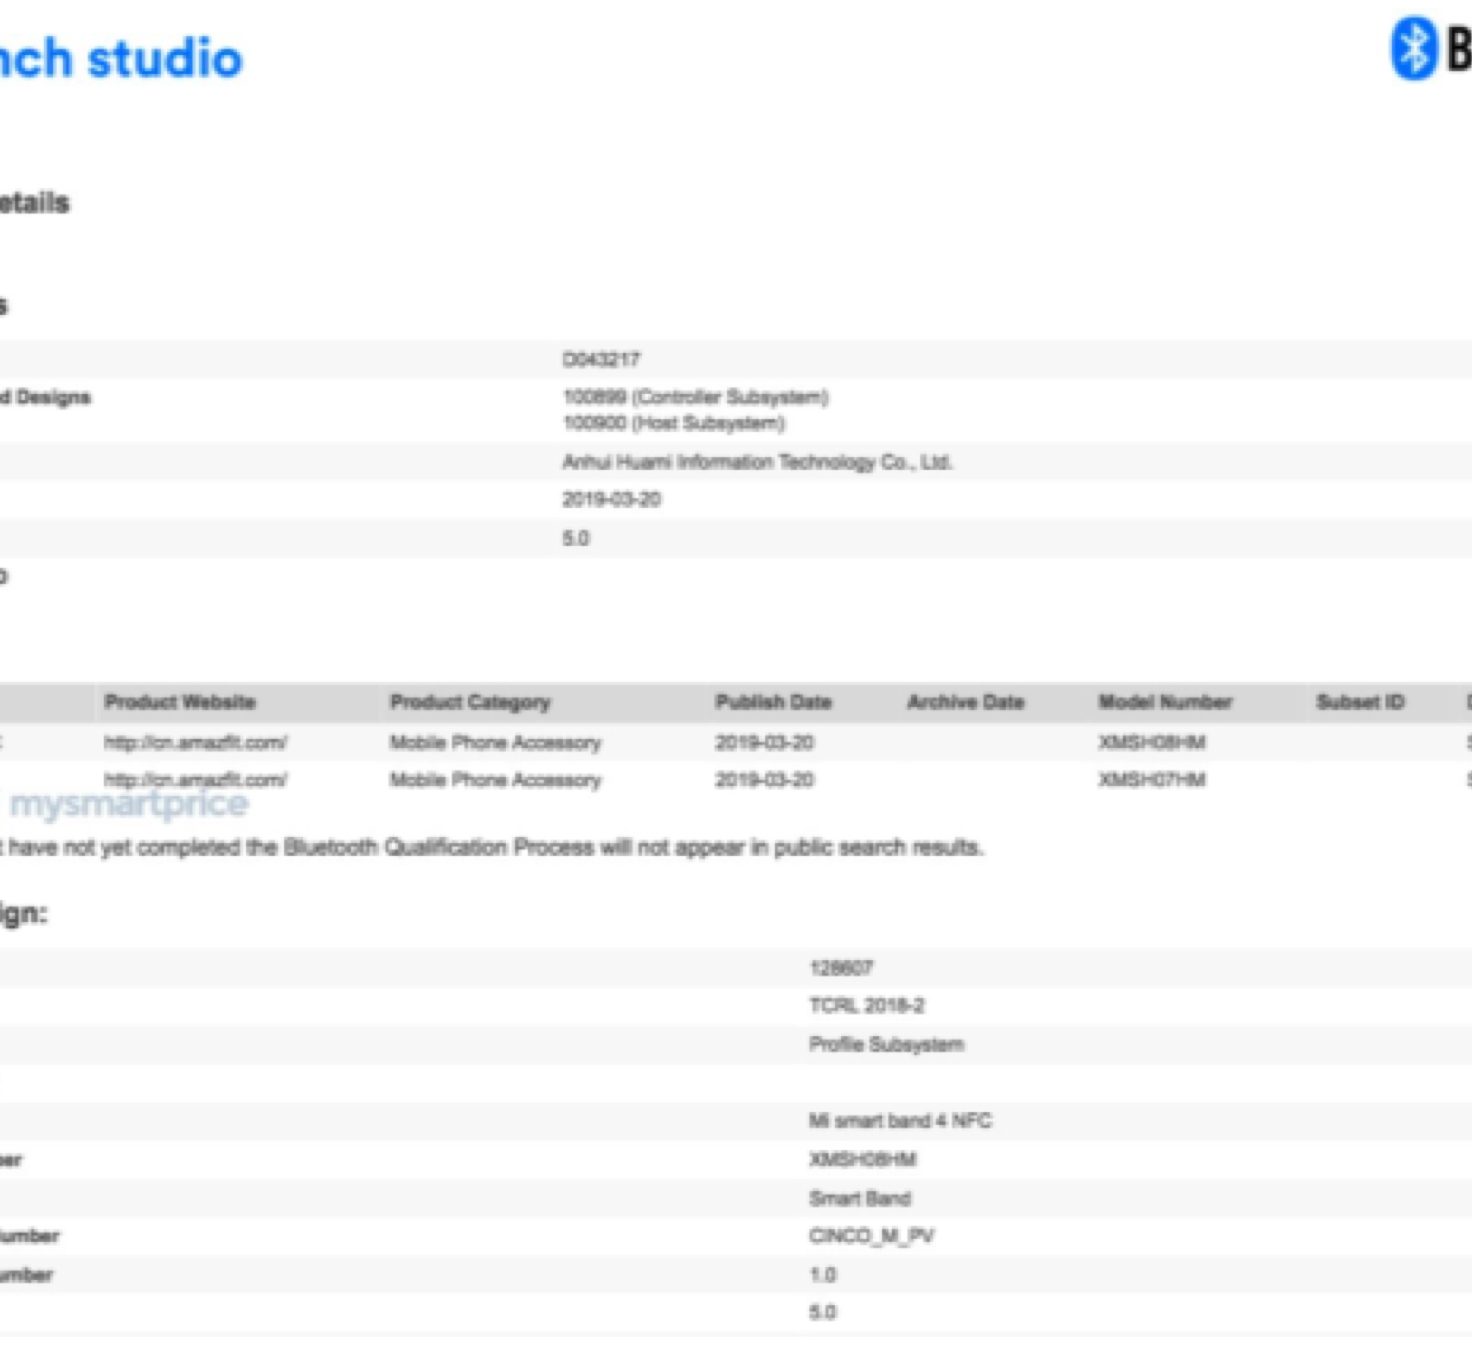This screenshot has width=1472, height=1345.
Task: Click the Publish Date column header
Action: click(773, 702)
